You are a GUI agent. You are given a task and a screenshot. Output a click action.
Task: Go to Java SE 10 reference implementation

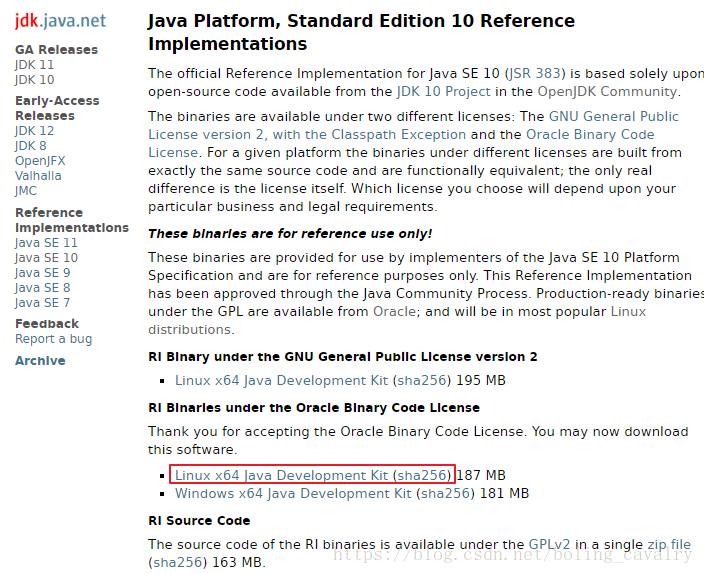46,258
